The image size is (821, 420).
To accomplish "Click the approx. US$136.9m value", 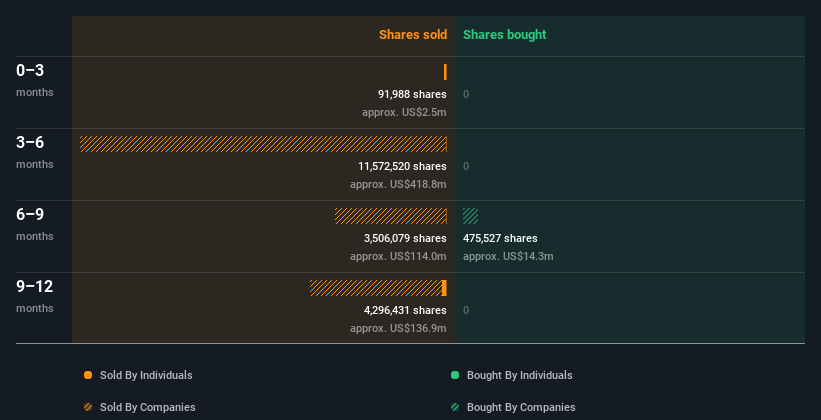I will [398, 328].
